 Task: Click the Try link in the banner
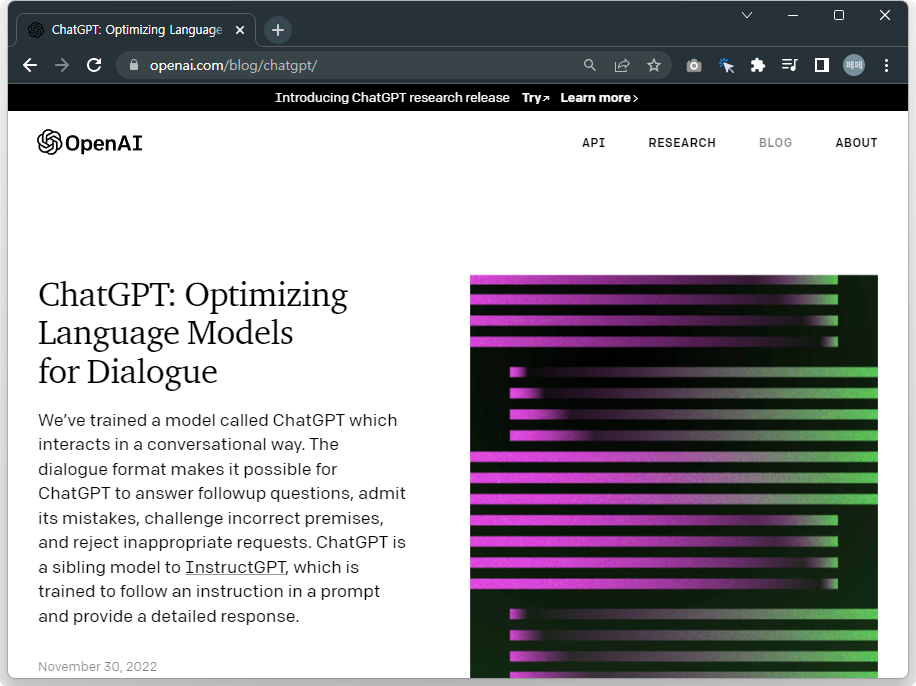click(x=534, y=97)
